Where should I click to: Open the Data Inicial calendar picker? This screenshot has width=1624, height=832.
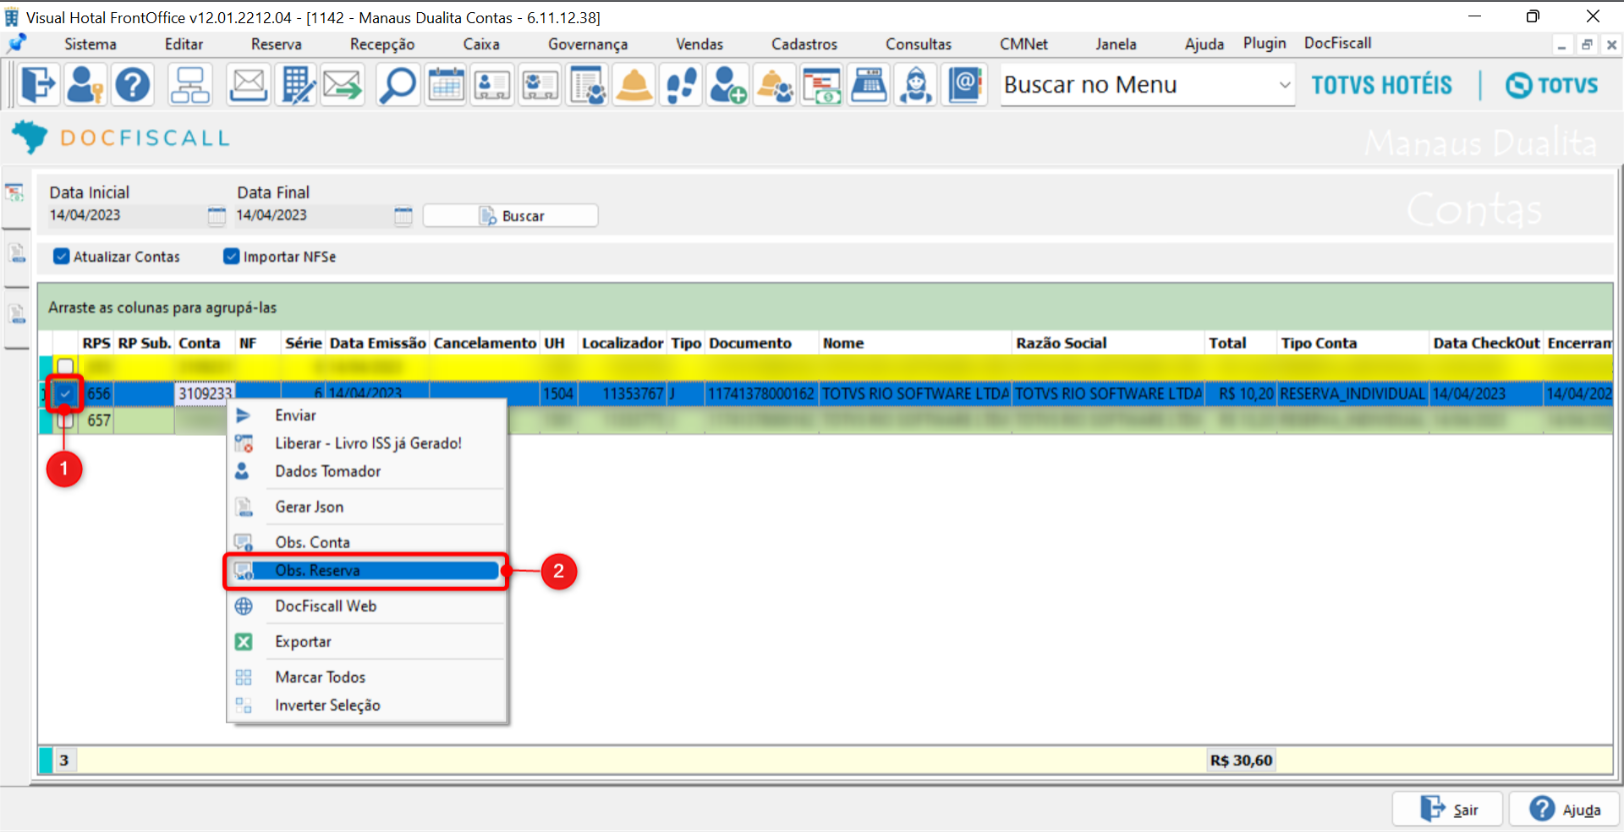coord(216,216)
